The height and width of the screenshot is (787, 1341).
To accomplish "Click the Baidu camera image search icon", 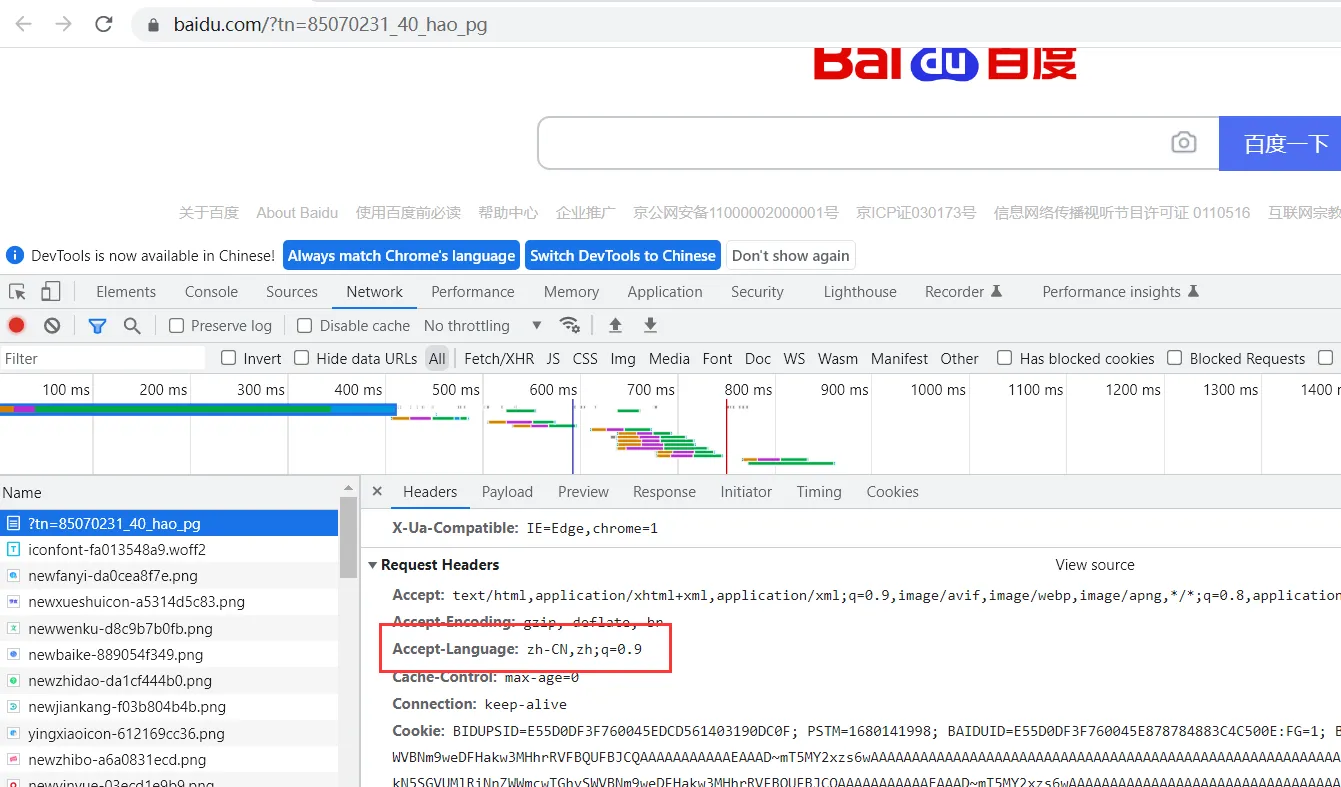I will tap(1183, 143).
